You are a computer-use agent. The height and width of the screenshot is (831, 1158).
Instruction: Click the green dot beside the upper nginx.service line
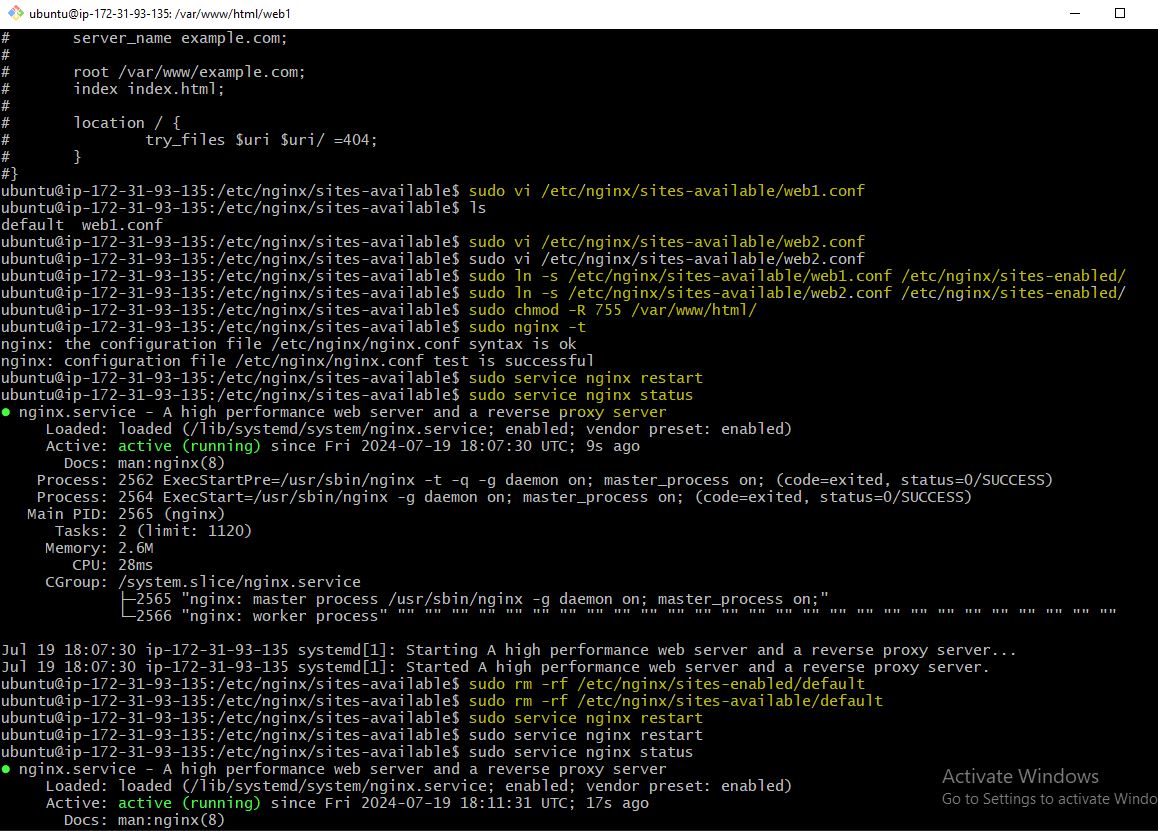coord(6,412)
